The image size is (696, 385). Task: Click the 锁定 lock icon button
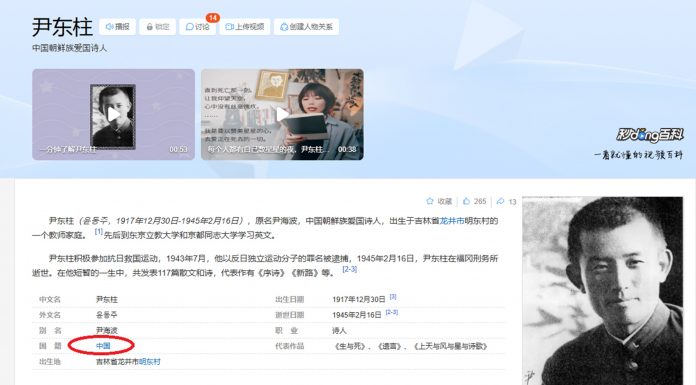click(x=158, y=27)
